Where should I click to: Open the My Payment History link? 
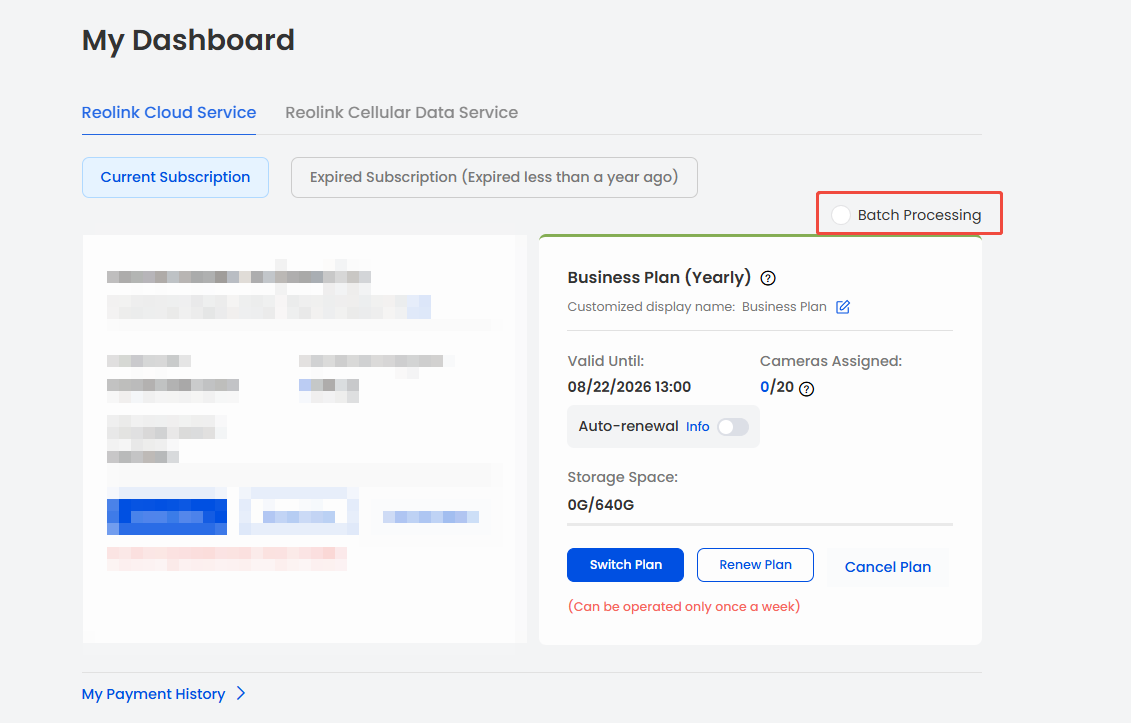pos(153,694)
